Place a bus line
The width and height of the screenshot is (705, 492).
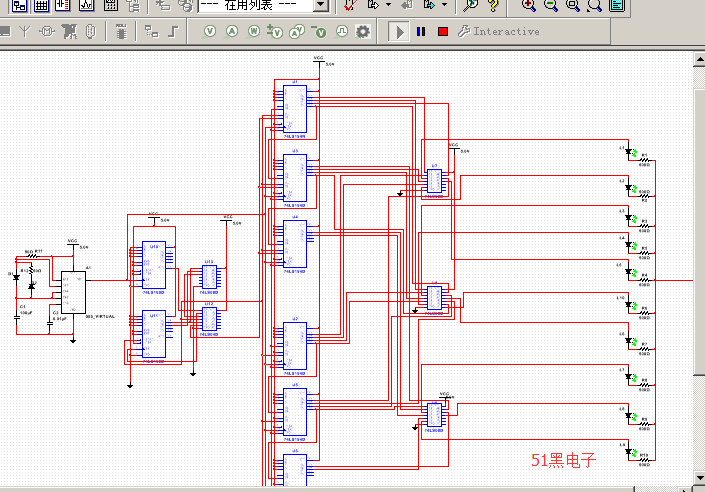174,31
